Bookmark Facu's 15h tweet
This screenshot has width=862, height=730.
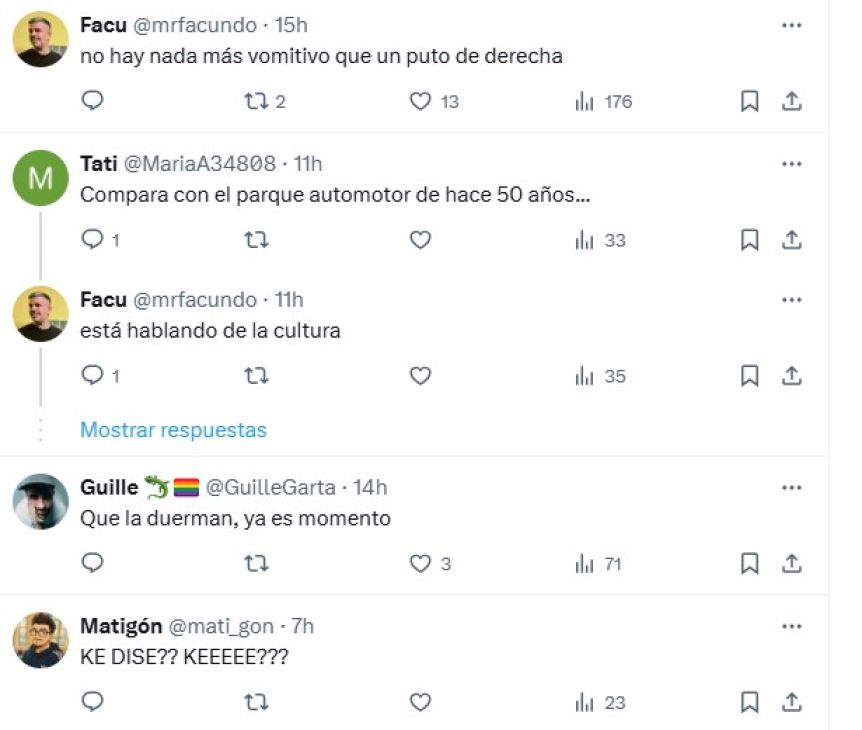pyautogui.click(x=749, y=101)
